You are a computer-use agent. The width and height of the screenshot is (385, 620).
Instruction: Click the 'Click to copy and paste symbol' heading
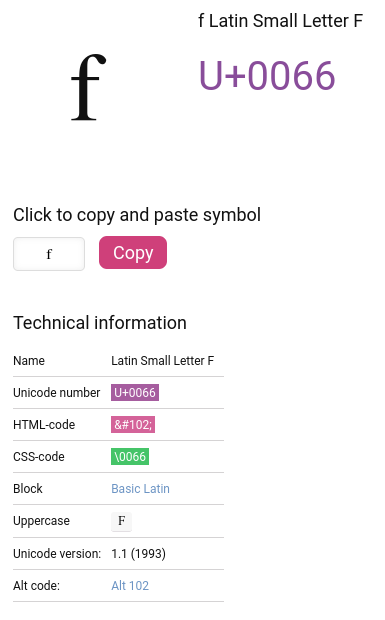pyautogui.click(x=137, y=215)
